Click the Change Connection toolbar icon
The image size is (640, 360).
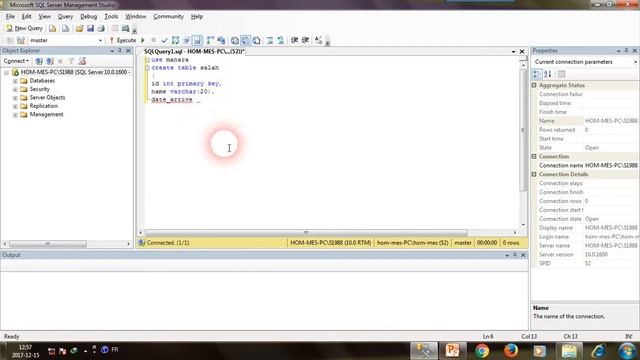click(21, 40)
